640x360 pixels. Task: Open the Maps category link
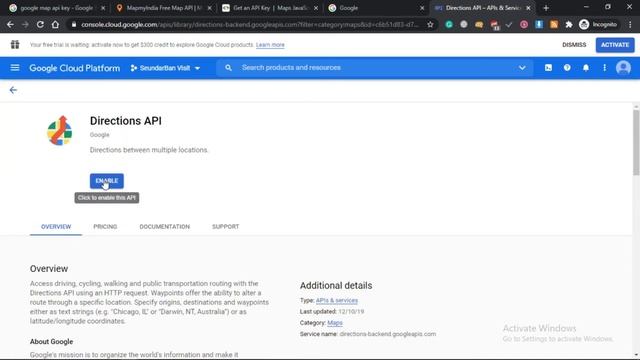point(335,323)
